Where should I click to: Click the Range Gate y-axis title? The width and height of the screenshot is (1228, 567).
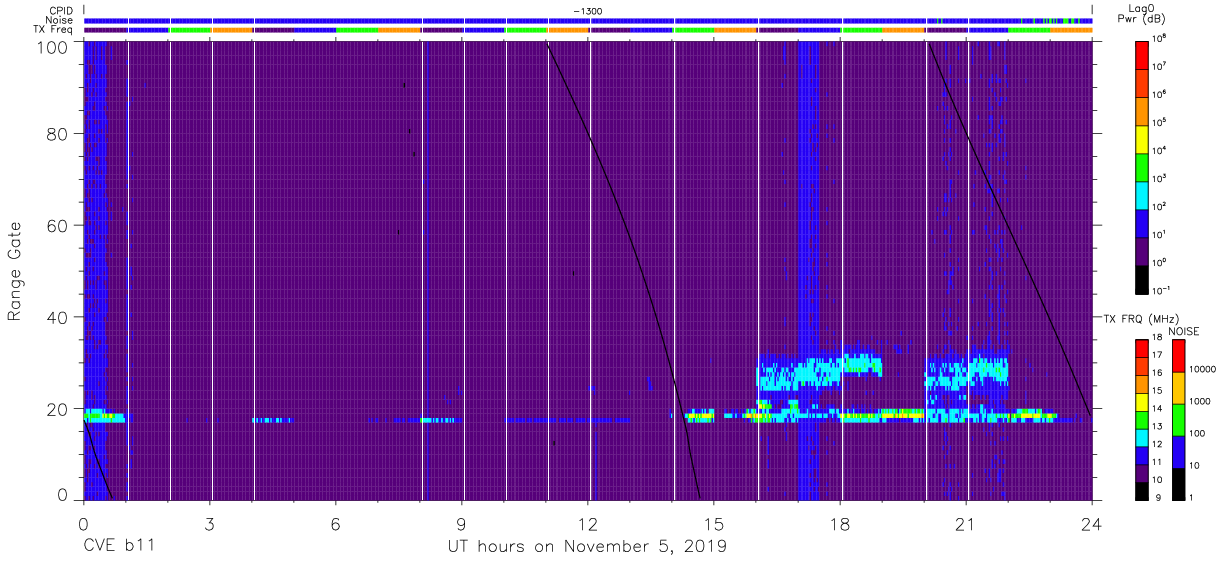pyautogui.click(x=15, y=272)
